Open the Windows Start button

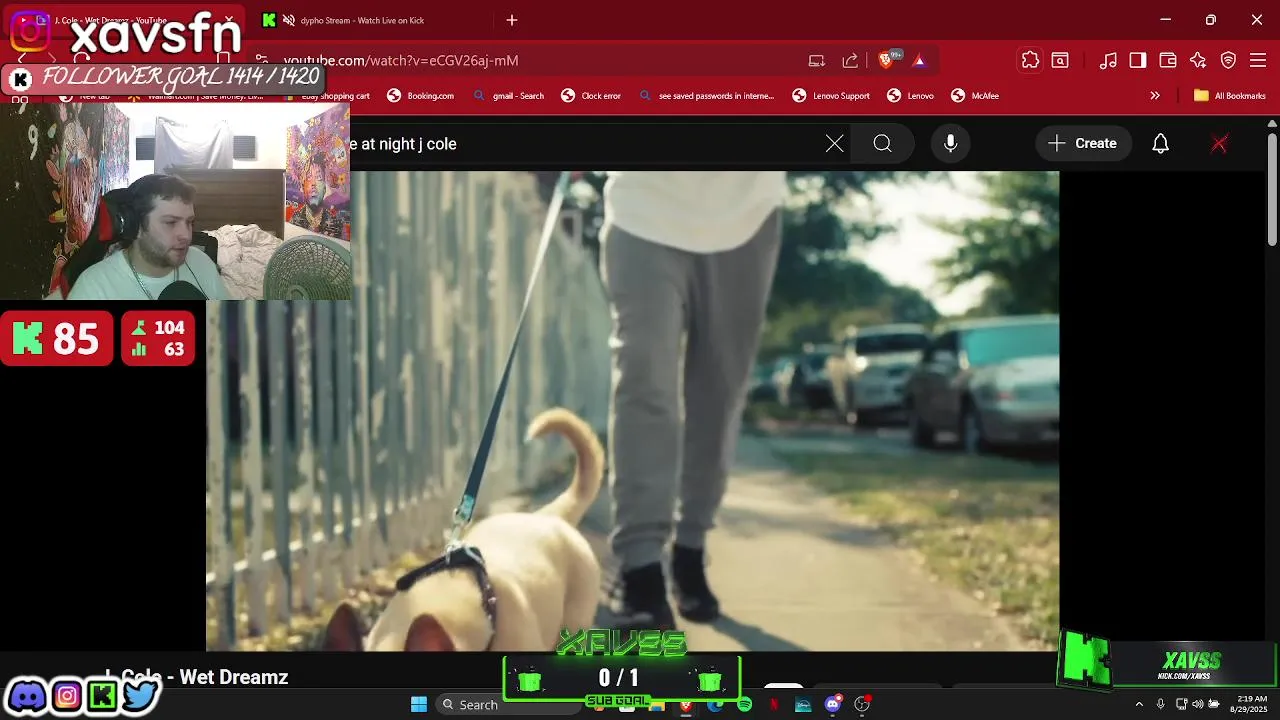[x=419, y=704]
